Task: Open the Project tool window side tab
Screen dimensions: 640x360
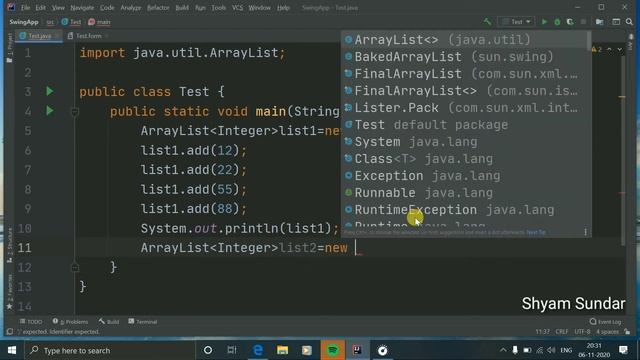Action: (x=9, y=48)
